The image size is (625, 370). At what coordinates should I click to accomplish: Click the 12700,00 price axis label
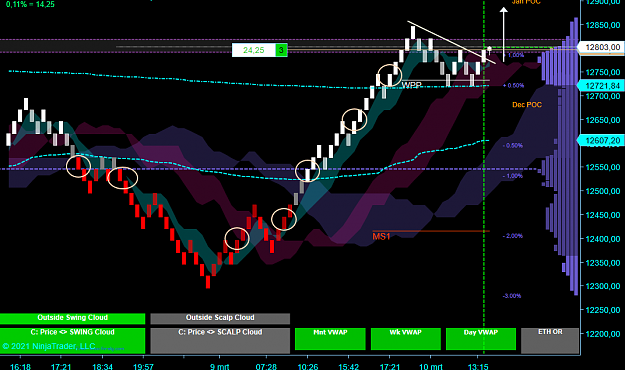pos(603,96)
